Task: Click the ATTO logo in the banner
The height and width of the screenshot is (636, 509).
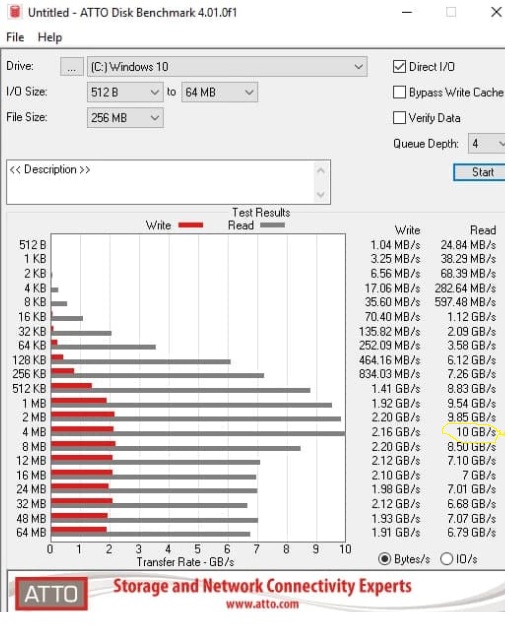Action: coord(52,594)
